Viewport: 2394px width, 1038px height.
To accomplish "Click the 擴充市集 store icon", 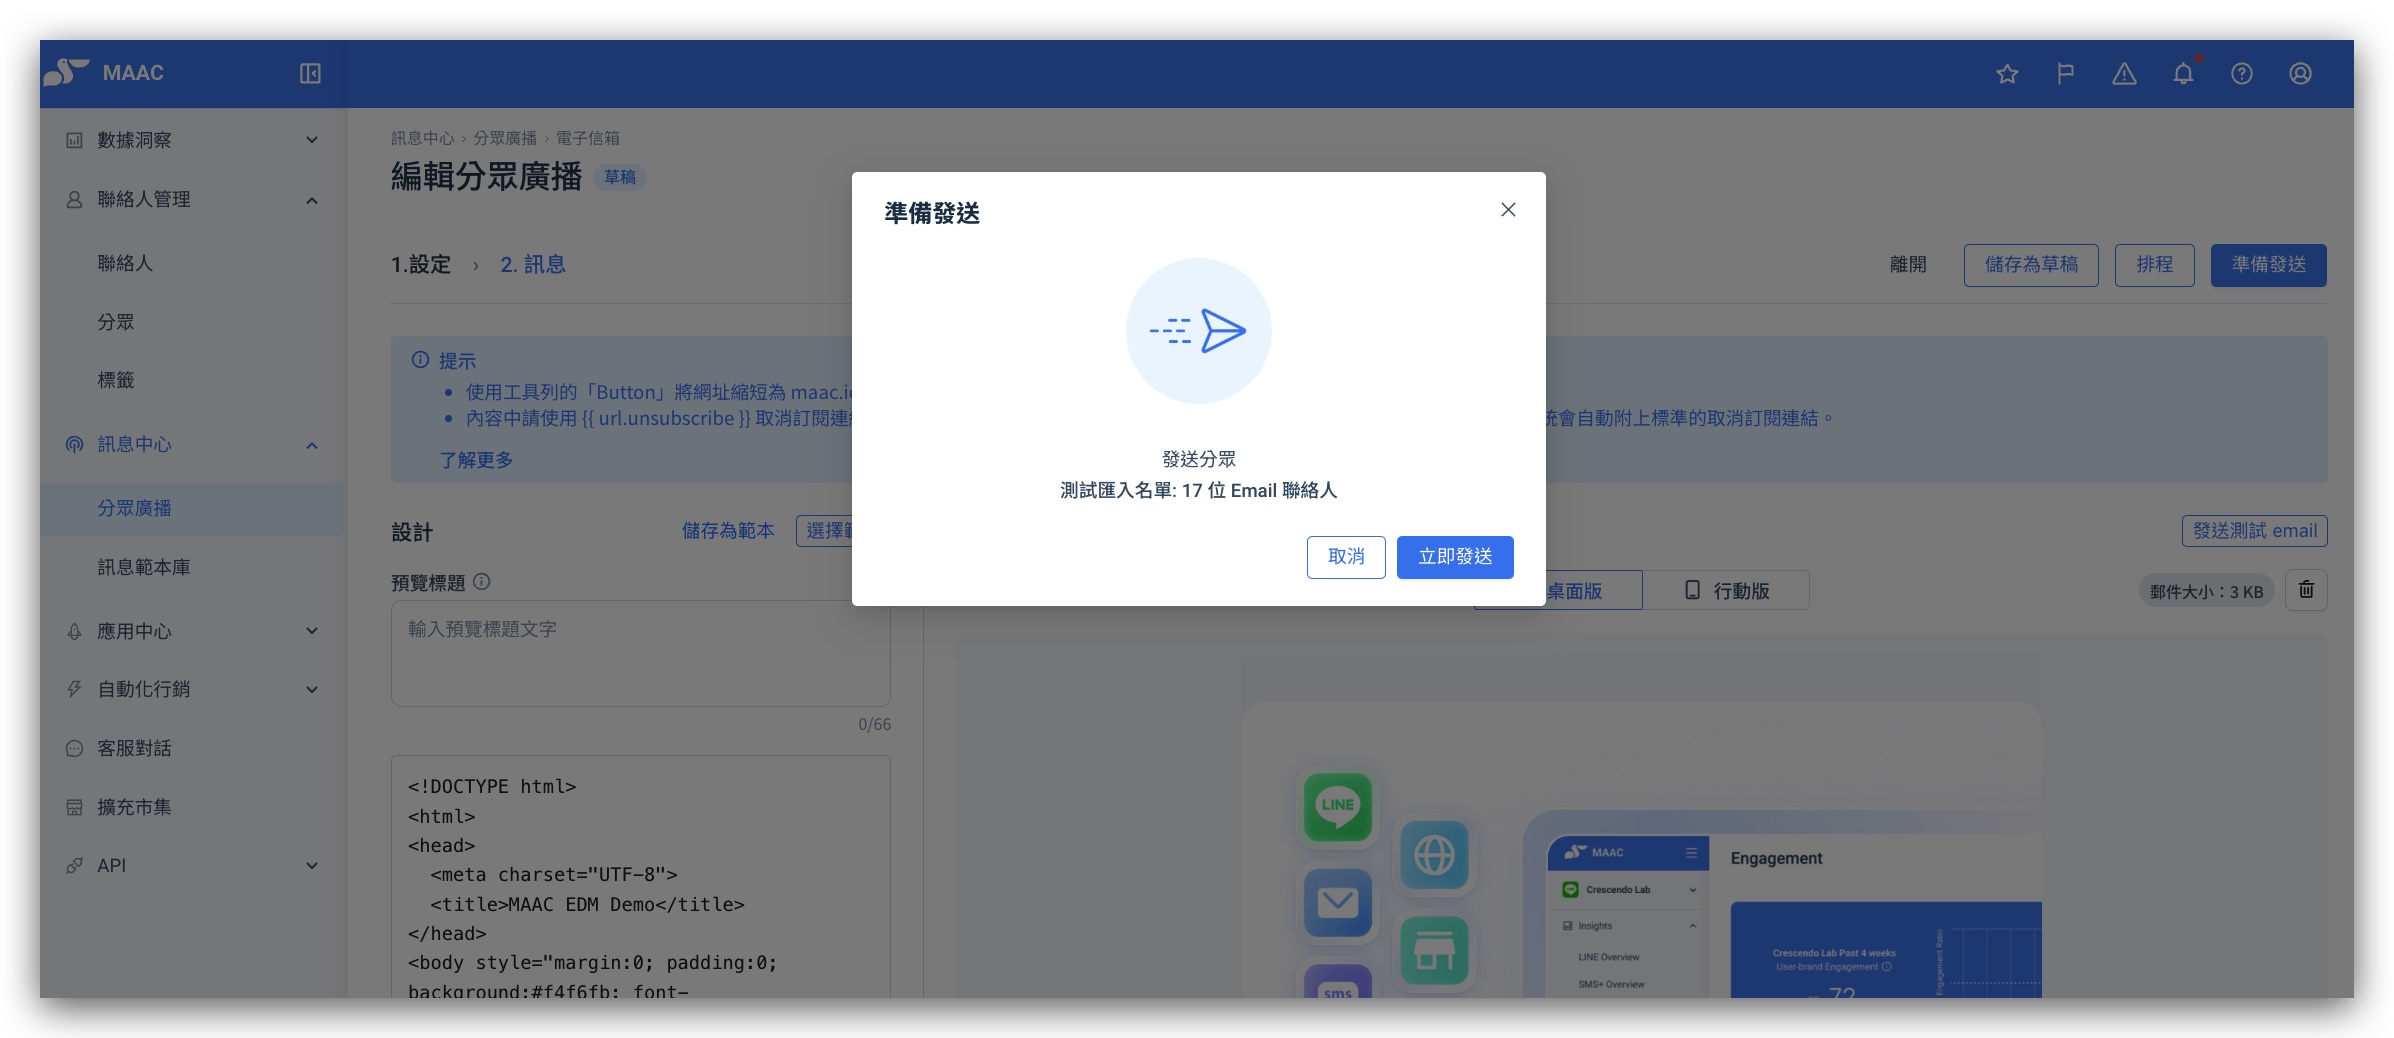I will [74, 807].
